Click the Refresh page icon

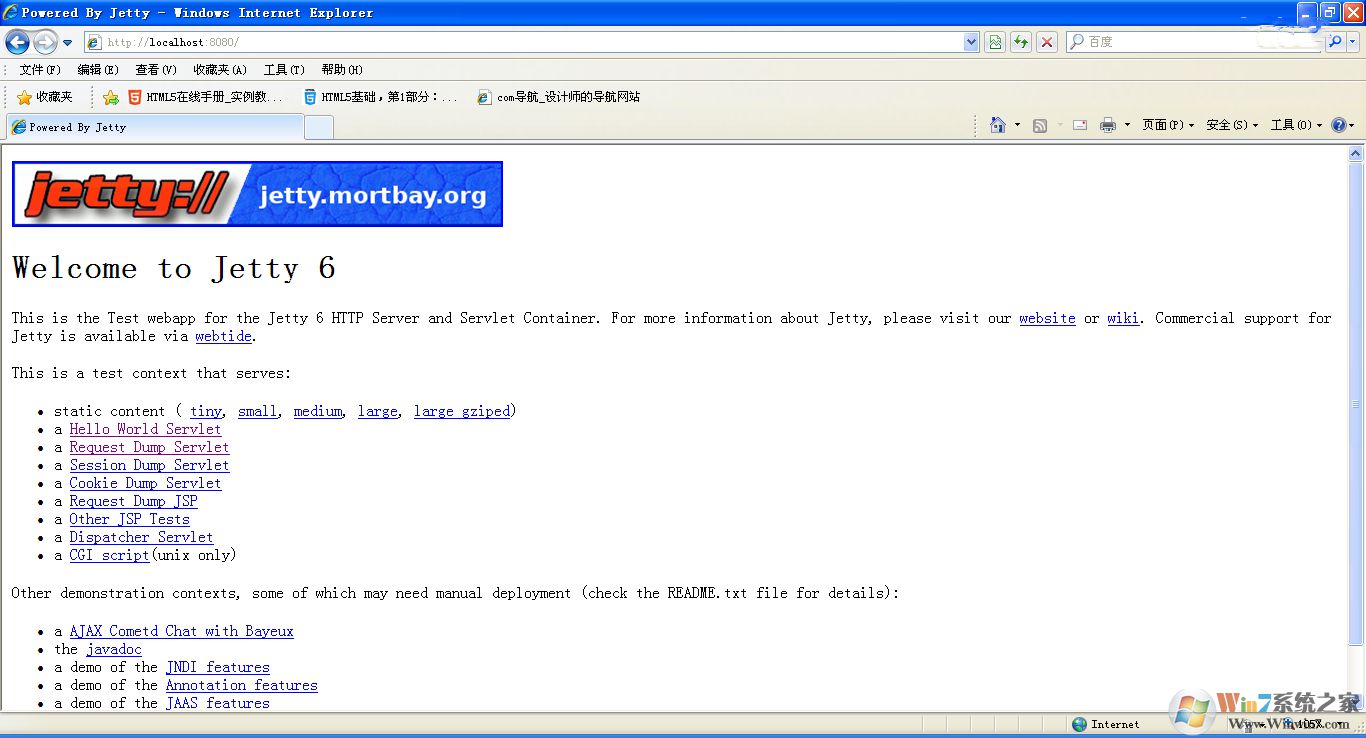pos(1021,42)
